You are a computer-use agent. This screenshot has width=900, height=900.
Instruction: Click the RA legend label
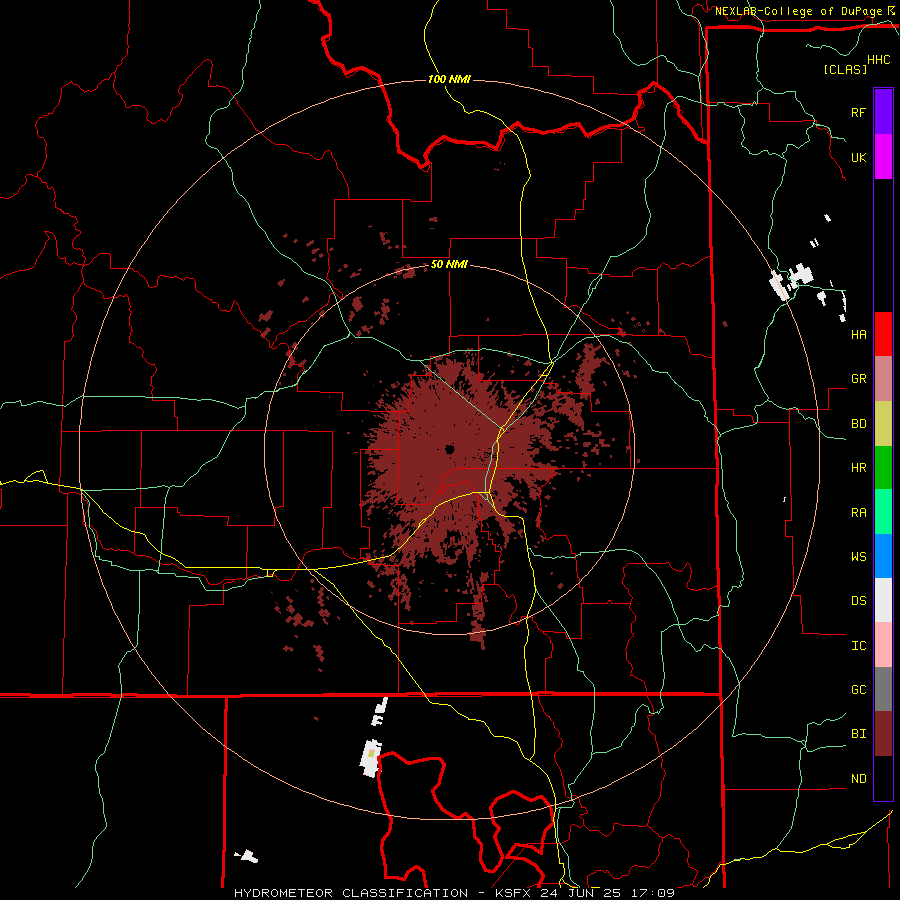point(858,513)
